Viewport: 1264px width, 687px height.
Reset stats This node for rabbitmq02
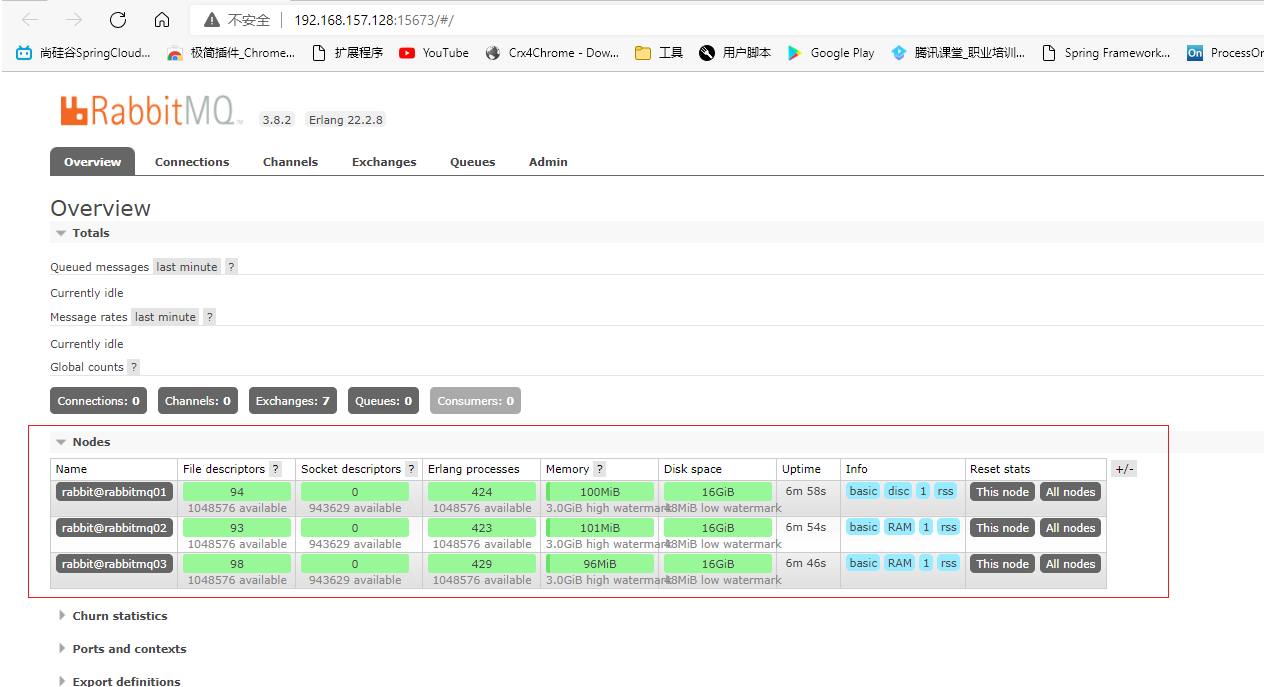point(1002,528)
